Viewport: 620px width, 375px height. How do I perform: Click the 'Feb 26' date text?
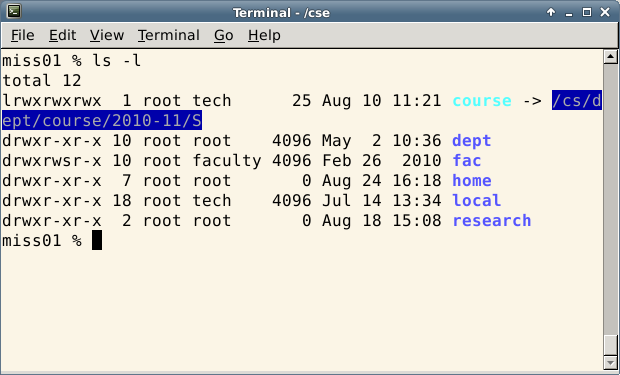tap(352, 161)
